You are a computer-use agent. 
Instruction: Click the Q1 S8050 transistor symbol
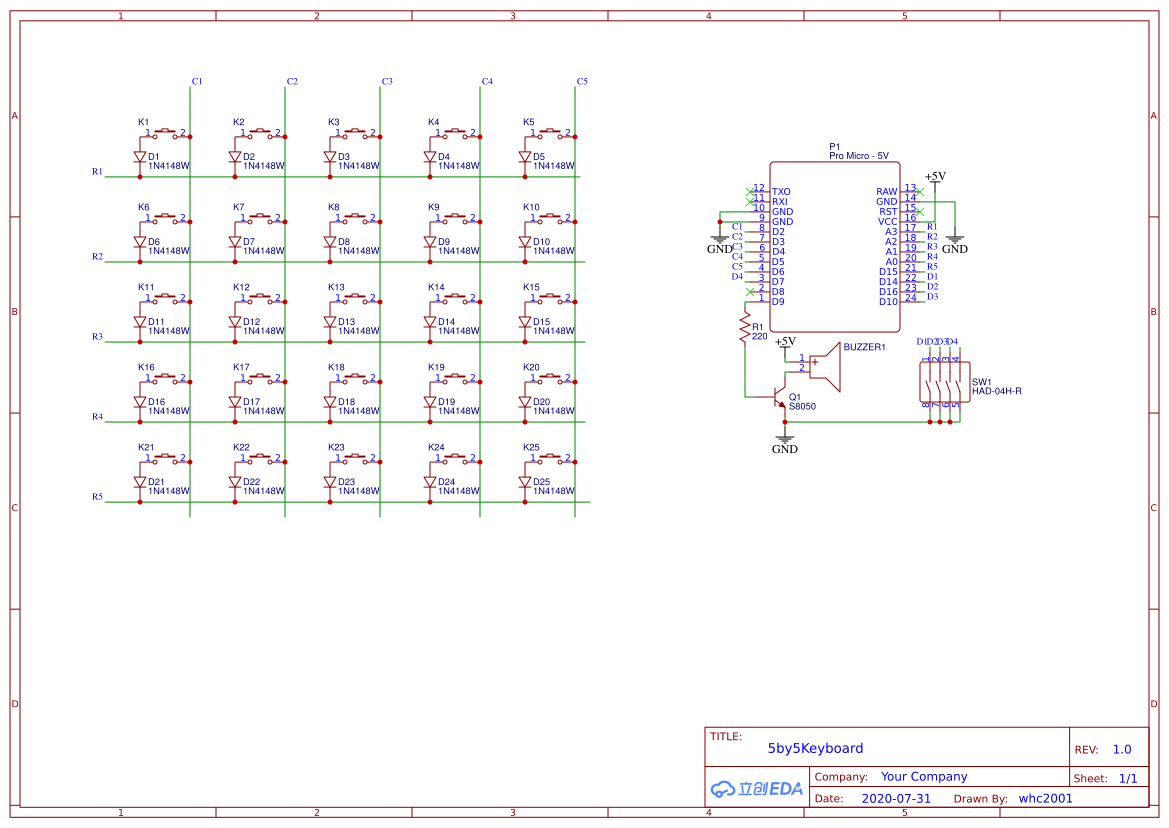(777, 397)
